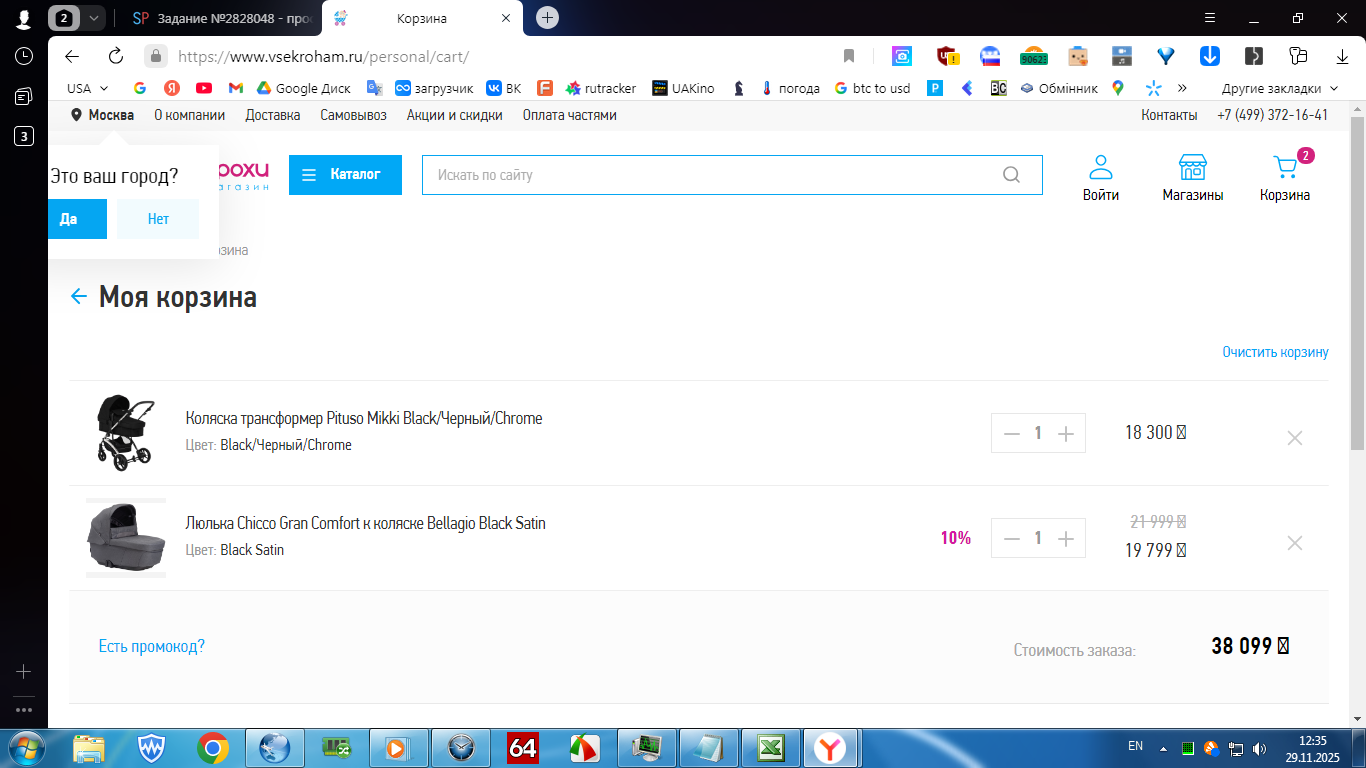Click the red shield extension icon
The image size is (1366, 768).
[x=947, y=56]
